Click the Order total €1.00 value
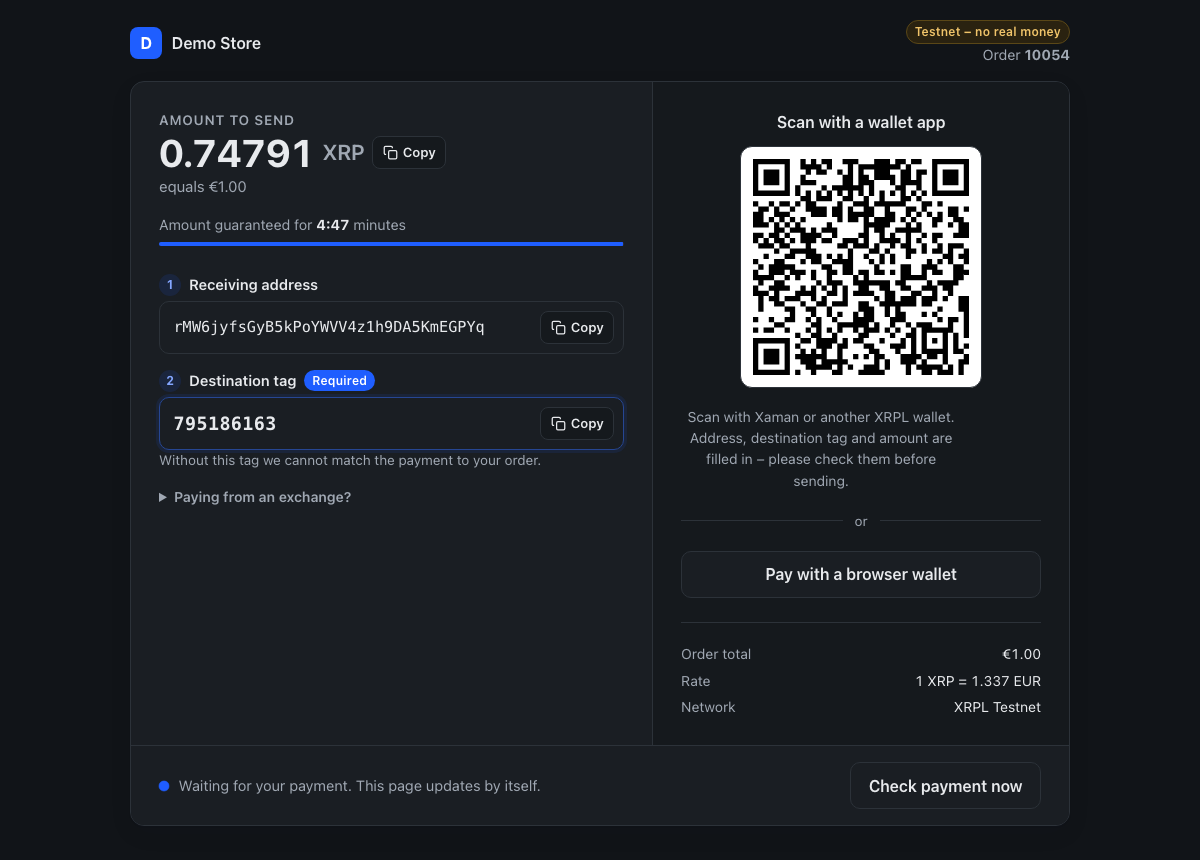The image size is (1200, 860). [x=1021, y=654]
